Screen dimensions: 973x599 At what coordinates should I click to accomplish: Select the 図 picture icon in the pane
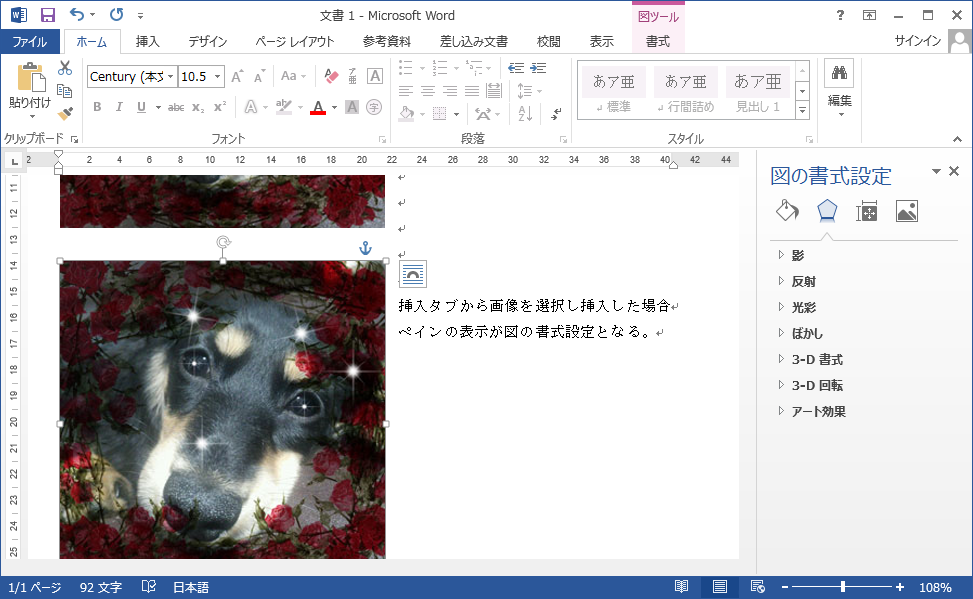coord(906,211)
